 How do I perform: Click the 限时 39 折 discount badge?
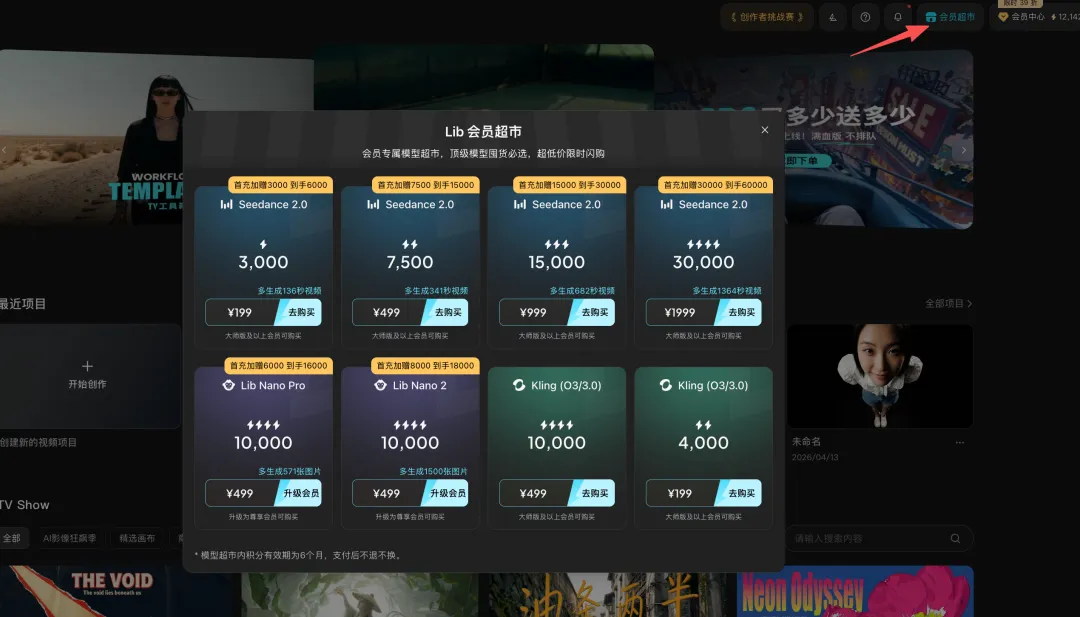point(1019,3)
